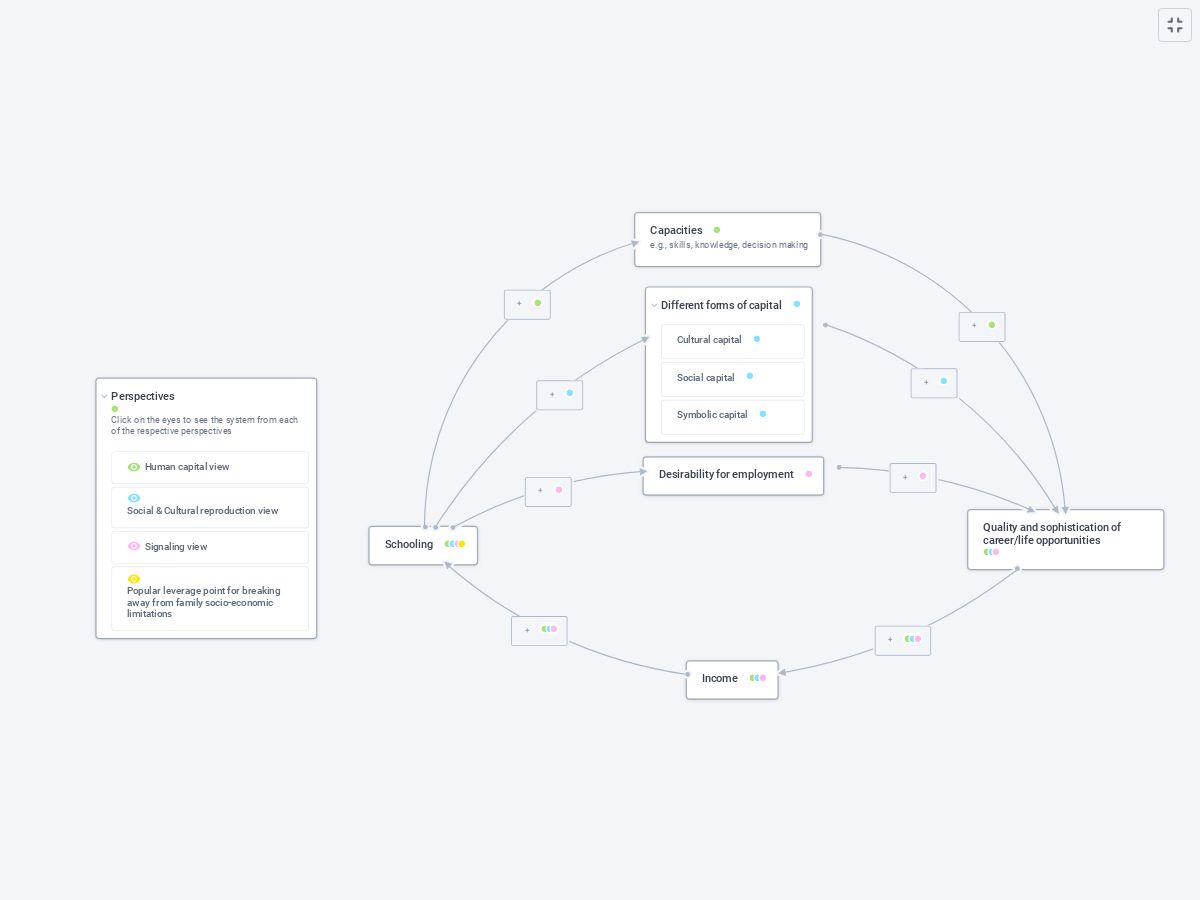Toggle the pink eye for Signaling view
1200x900 pixels.
pos(134,547)
